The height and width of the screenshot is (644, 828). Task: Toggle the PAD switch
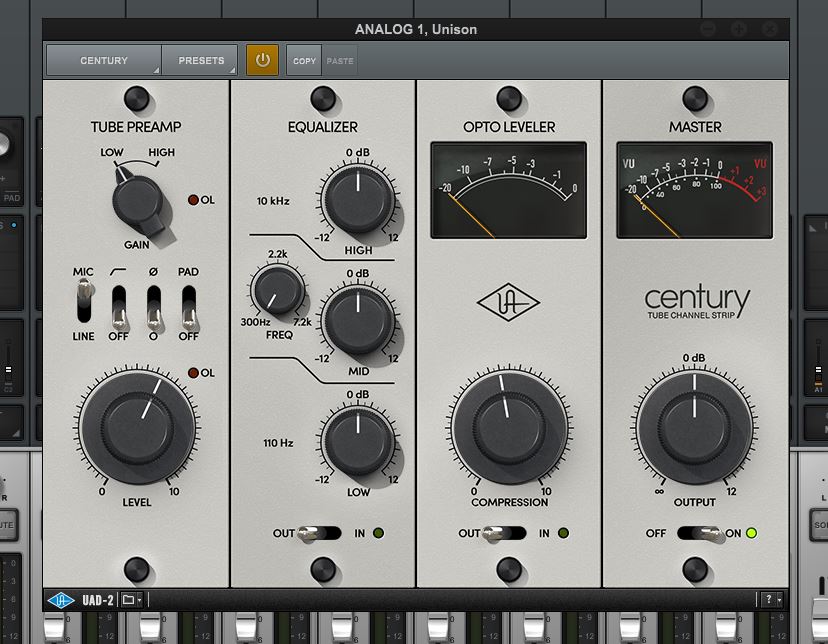[x=189, y=308]
